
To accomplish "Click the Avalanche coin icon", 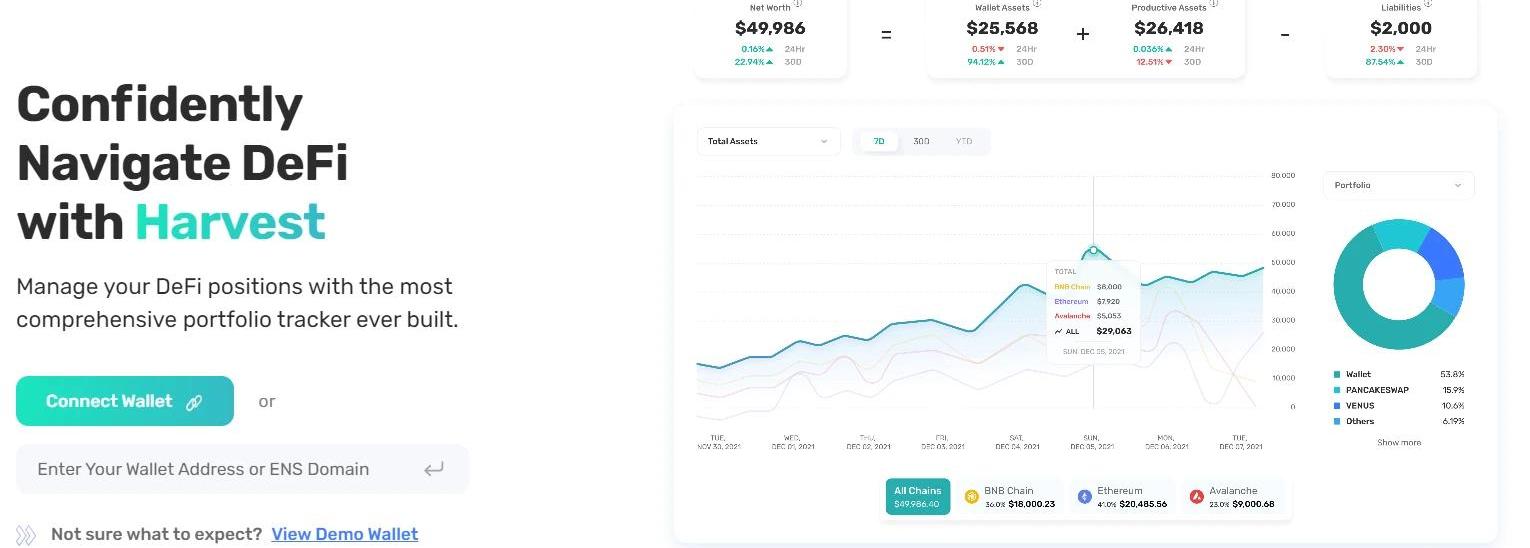I will [x=1197, y=497].
